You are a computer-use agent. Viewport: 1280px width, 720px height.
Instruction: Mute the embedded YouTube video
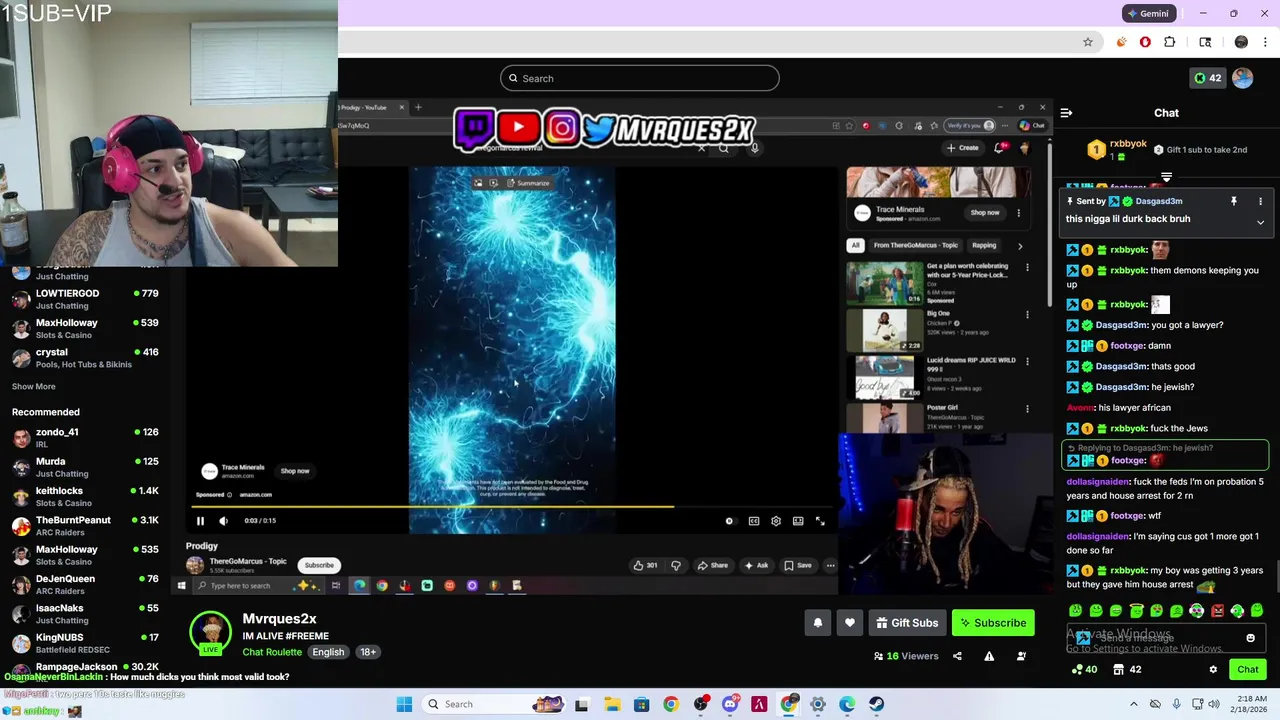click(223, 521)
